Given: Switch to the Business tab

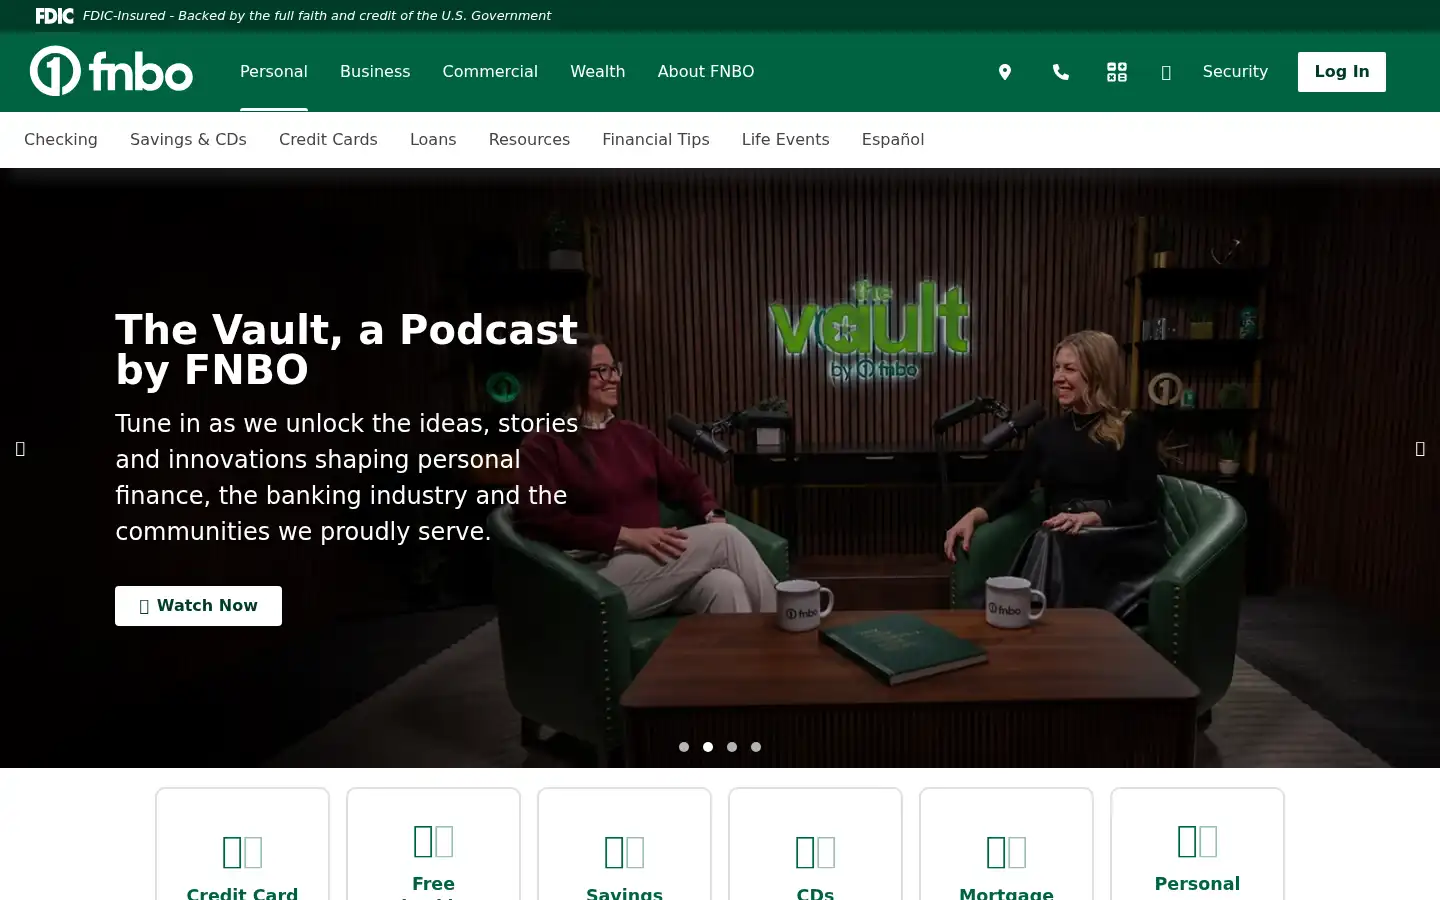Looking at the screenshot, I should click(375, 72).
